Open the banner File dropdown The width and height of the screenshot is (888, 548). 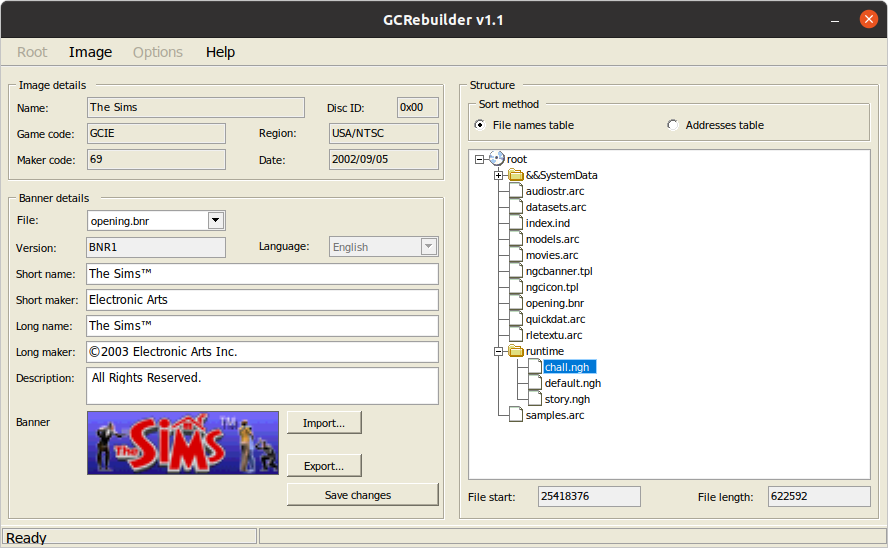[216, 221]
